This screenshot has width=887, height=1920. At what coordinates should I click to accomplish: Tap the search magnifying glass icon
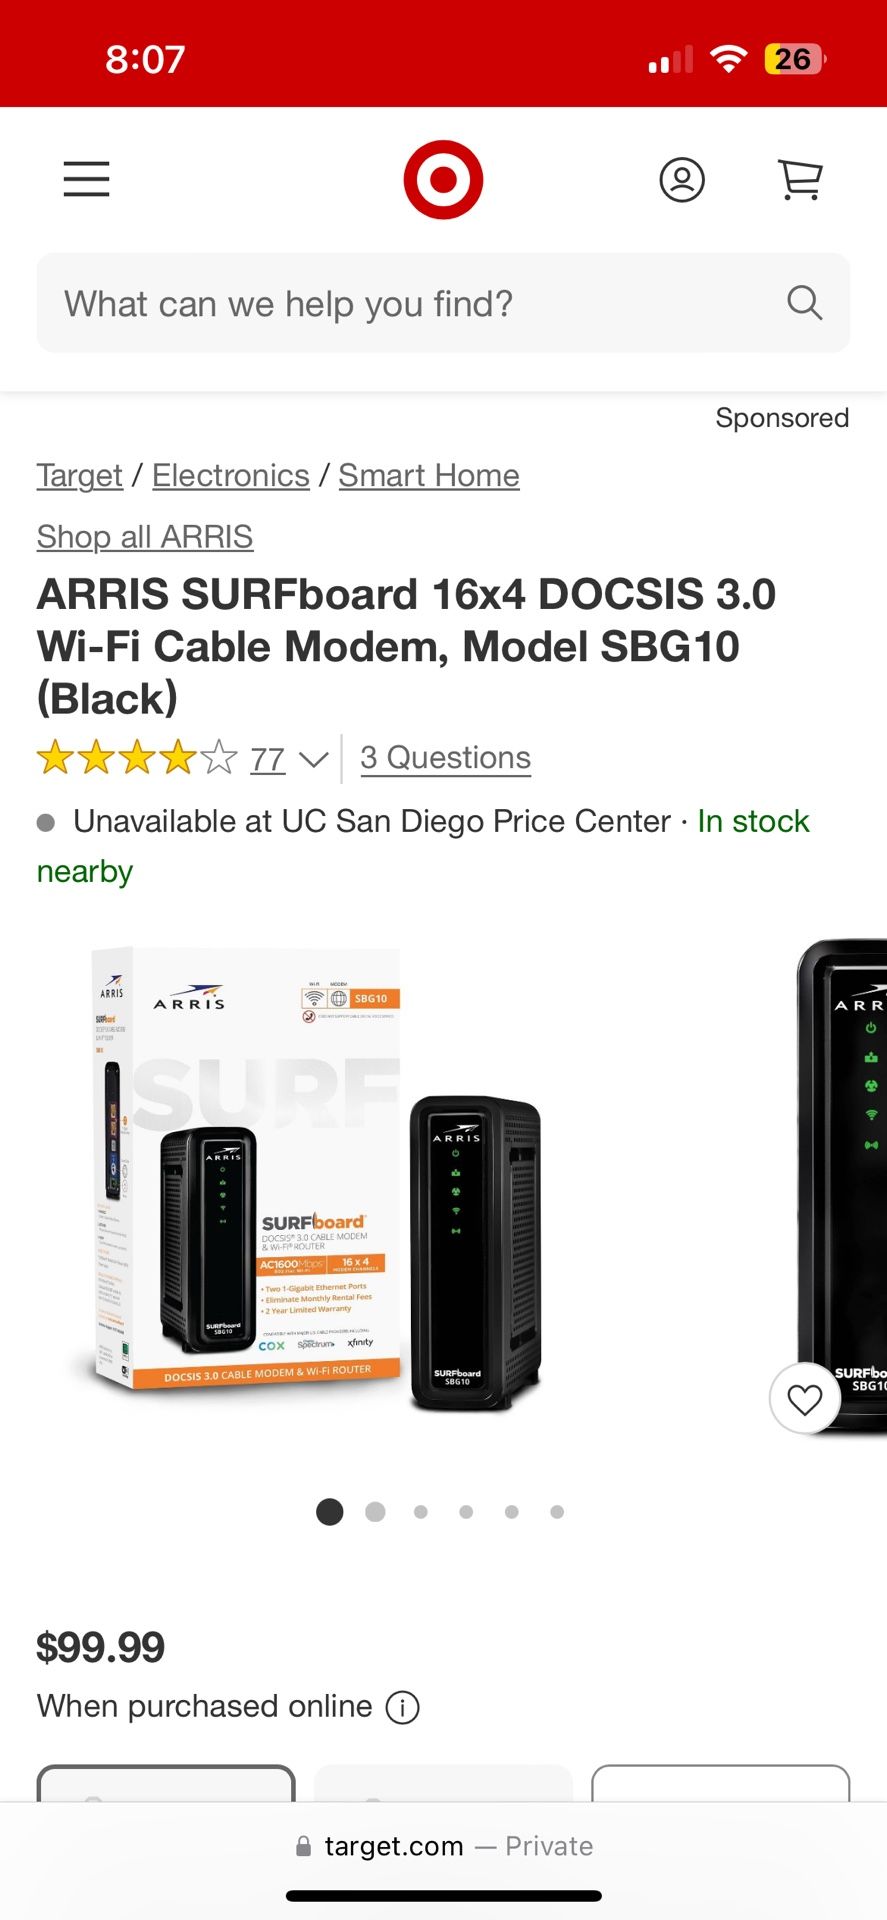(x=804, y=302)
